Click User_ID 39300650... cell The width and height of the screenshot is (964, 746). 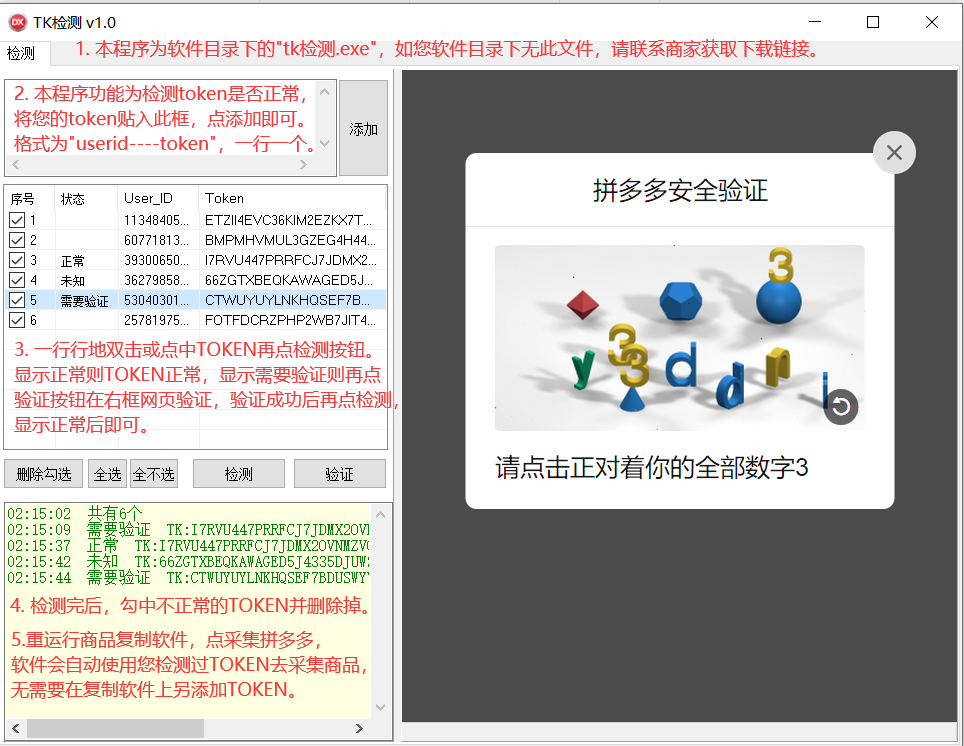click(156, 260)
